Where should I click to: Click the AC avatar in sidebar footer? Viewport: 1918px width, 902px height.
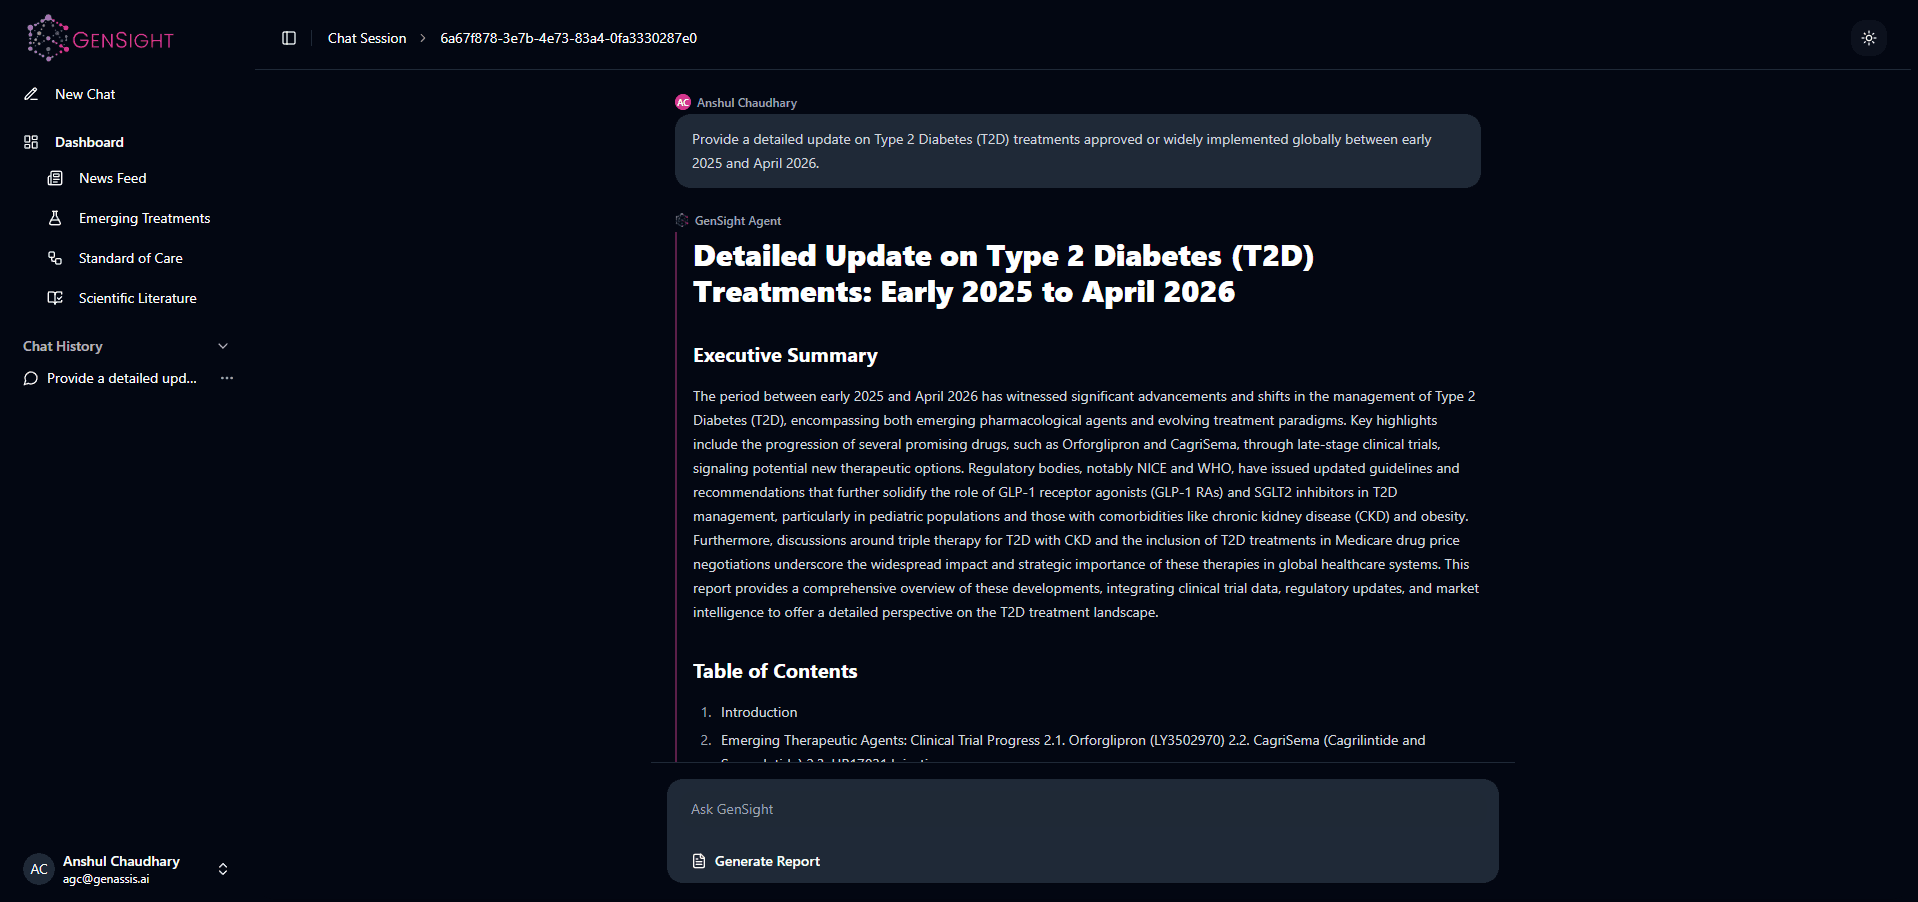click(x=39, y=869)
